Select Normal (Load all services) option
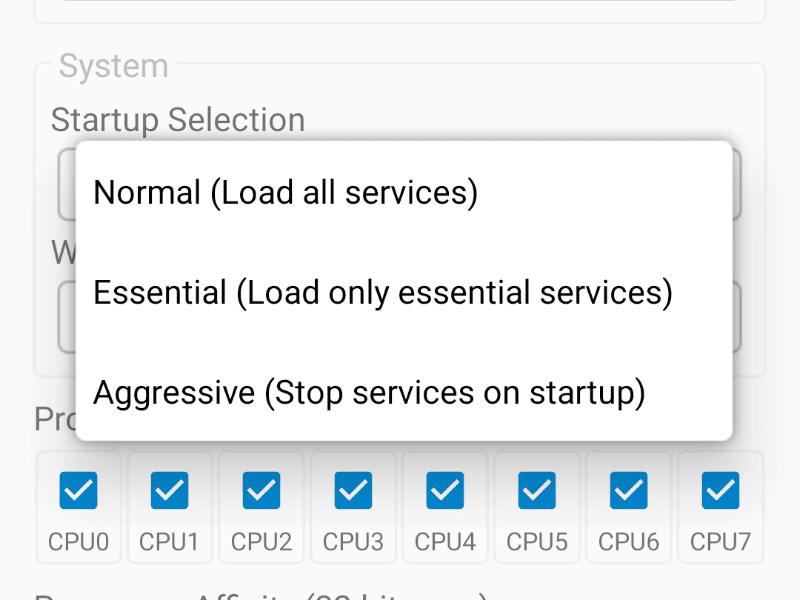Viewport: 800px width, 600px height. coord(285,192)
